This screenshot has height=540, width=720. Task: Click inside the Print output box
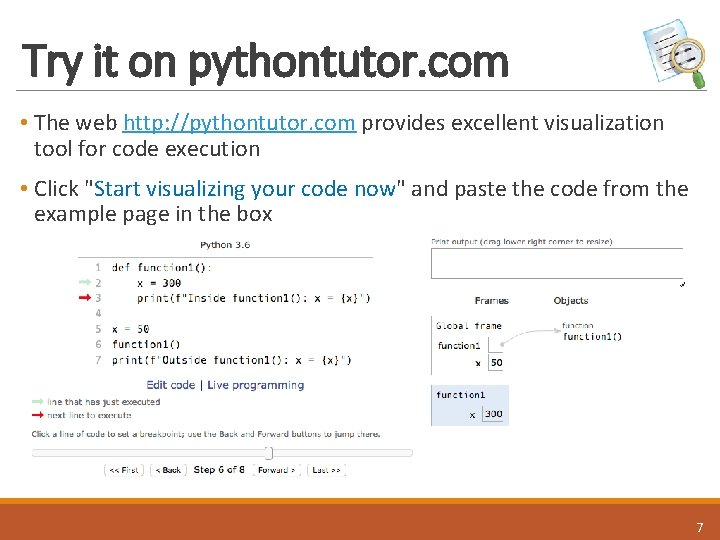click(557, 264)
